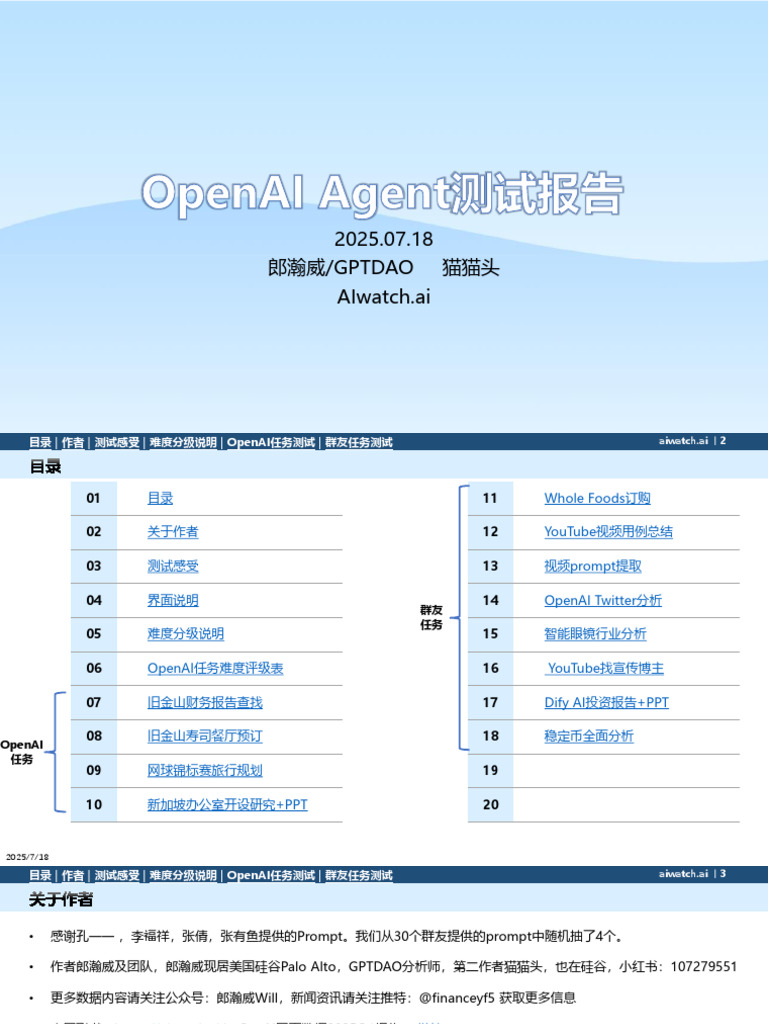Viewport: 768px width, 1024px height.
Task: Follow the YouTube找宣传博主 link
Action: (605, 668)
